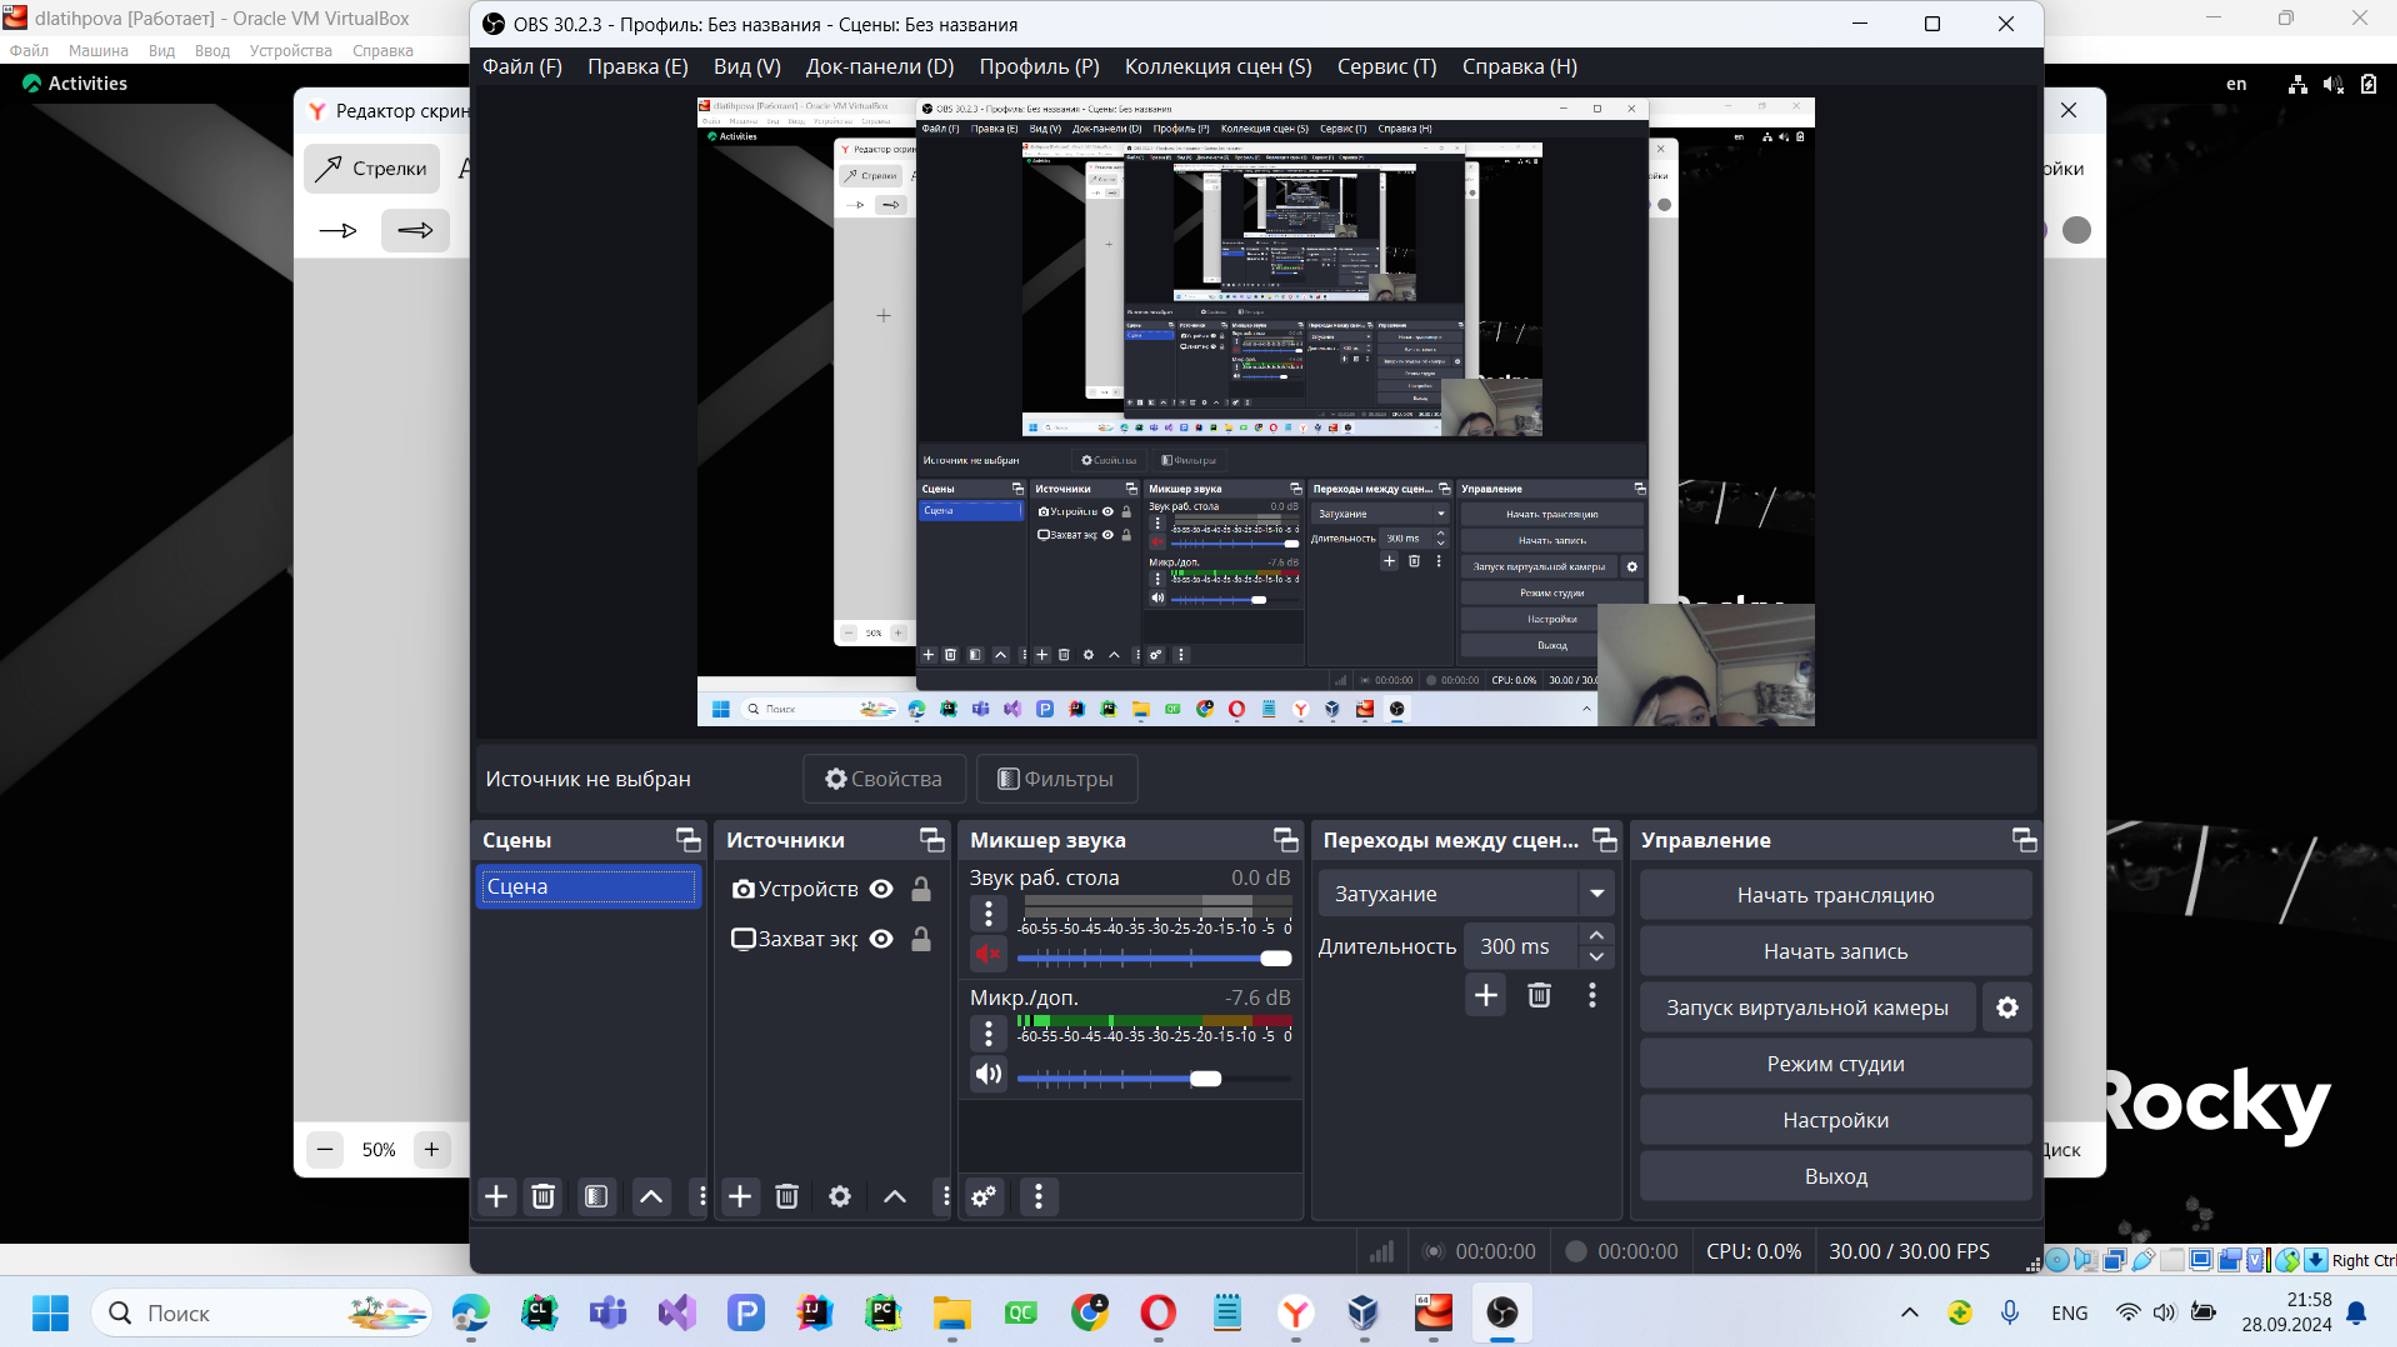
Task: Open Звук раб. стола options three-dot menu
Action: [x=988, y=912]
